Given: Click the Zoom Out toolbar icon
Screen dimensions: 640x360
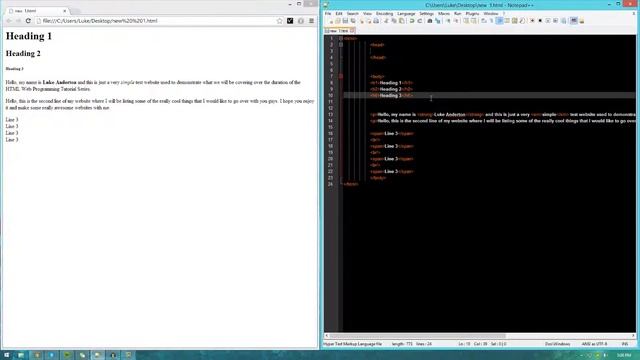Looking at the screenshot, I should point(456,20).
